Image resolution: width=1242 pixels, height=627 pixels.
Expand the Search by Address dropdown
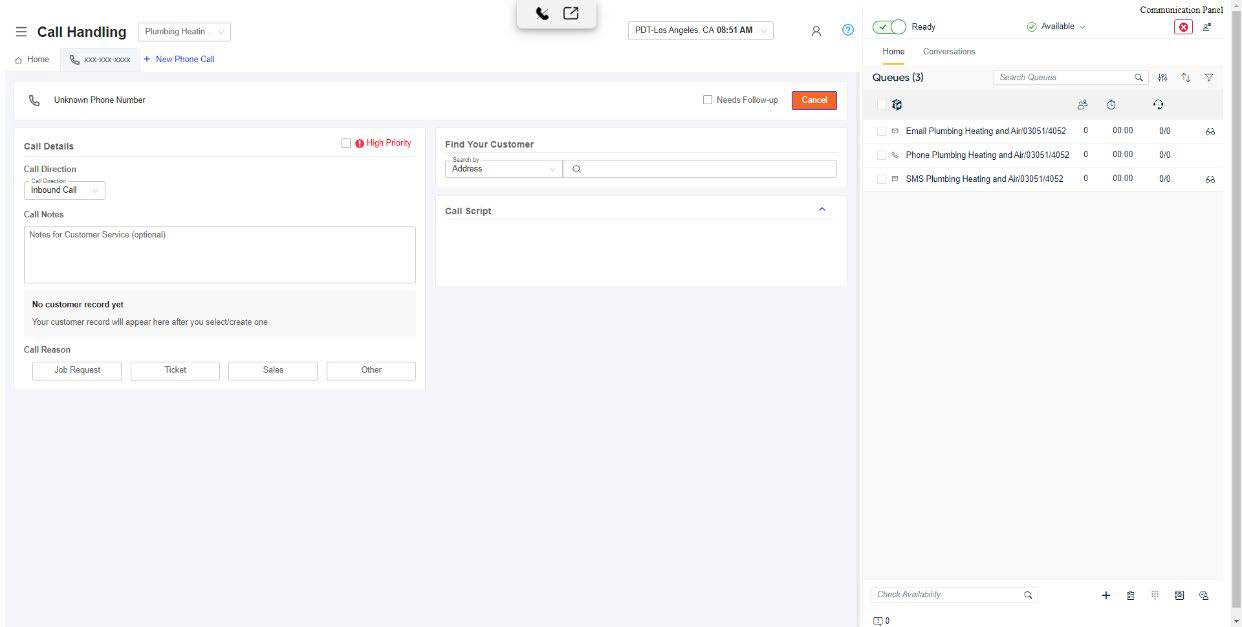pyautogui.click(x=503, y=169)
